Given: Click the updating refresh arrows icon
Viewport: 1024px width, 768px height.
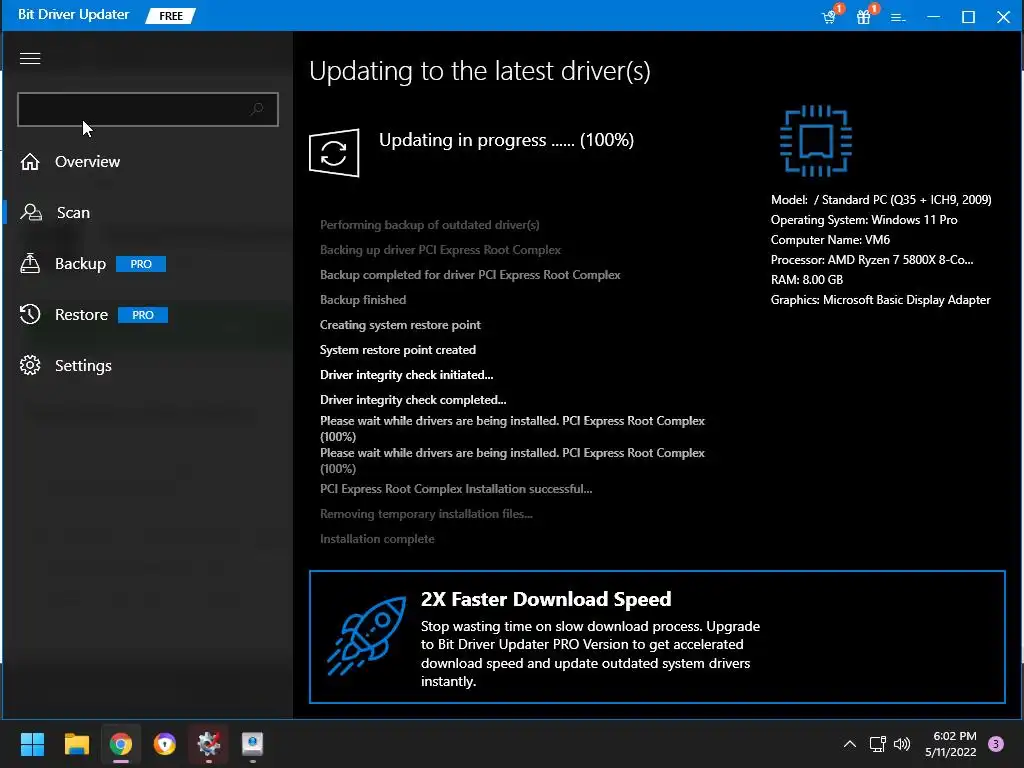Looking at the screenshot, I should 334,153.
